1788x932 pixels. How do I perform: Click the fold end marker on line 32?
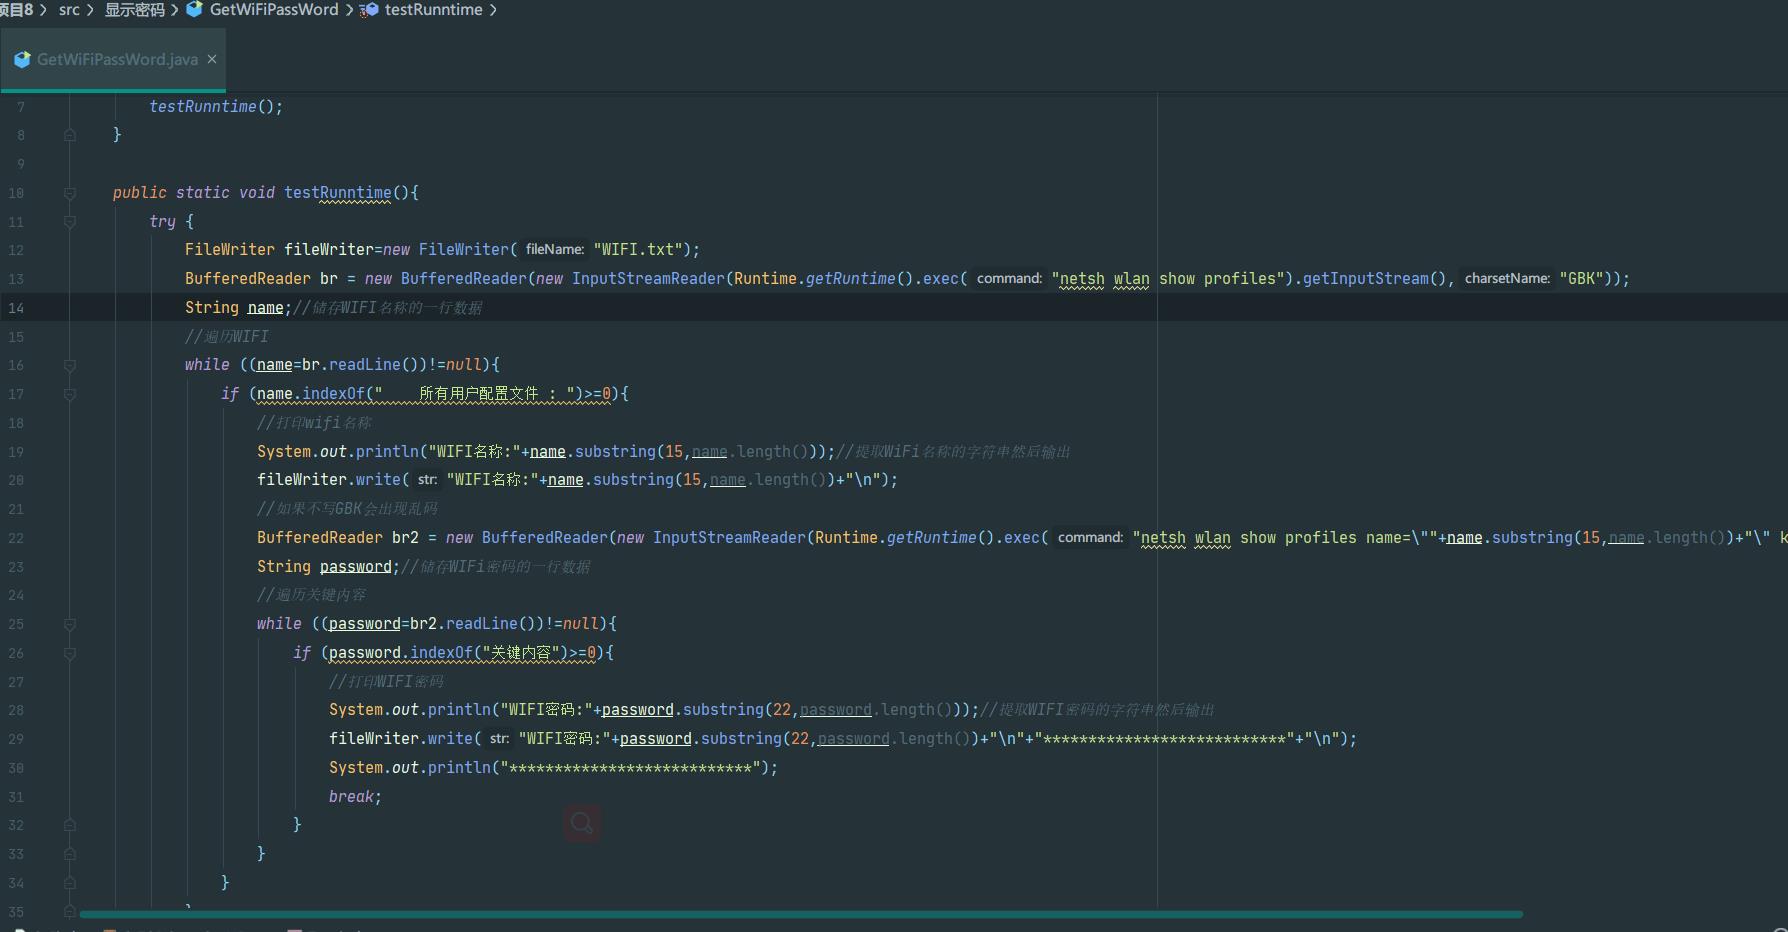(70, 826)
